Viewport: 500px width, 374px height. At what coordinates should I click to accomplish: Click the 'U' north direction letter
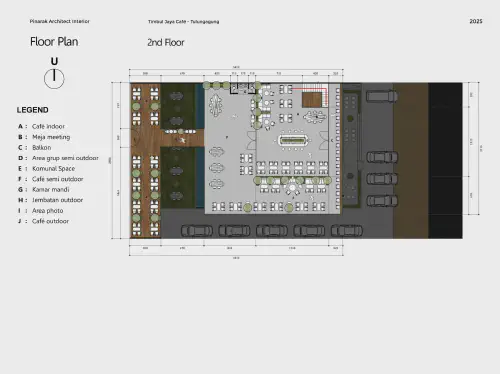click(54, 61)
